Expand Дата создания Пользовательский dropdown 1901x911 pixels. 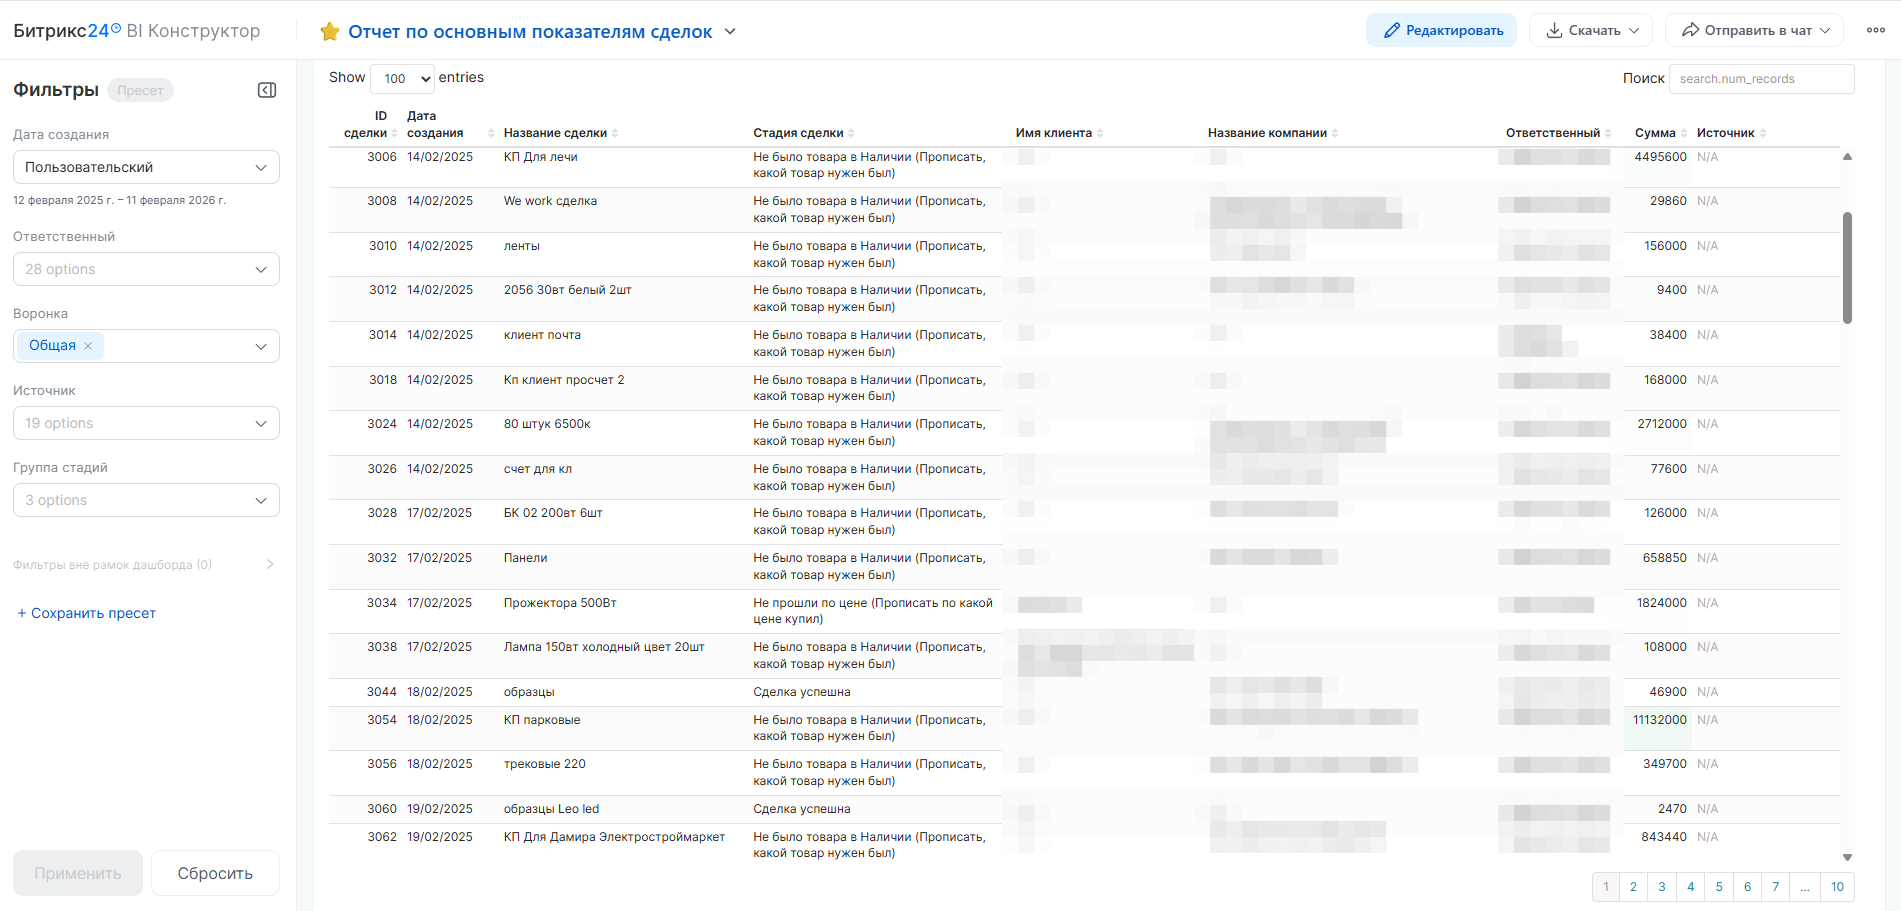(x=146, y=167)
